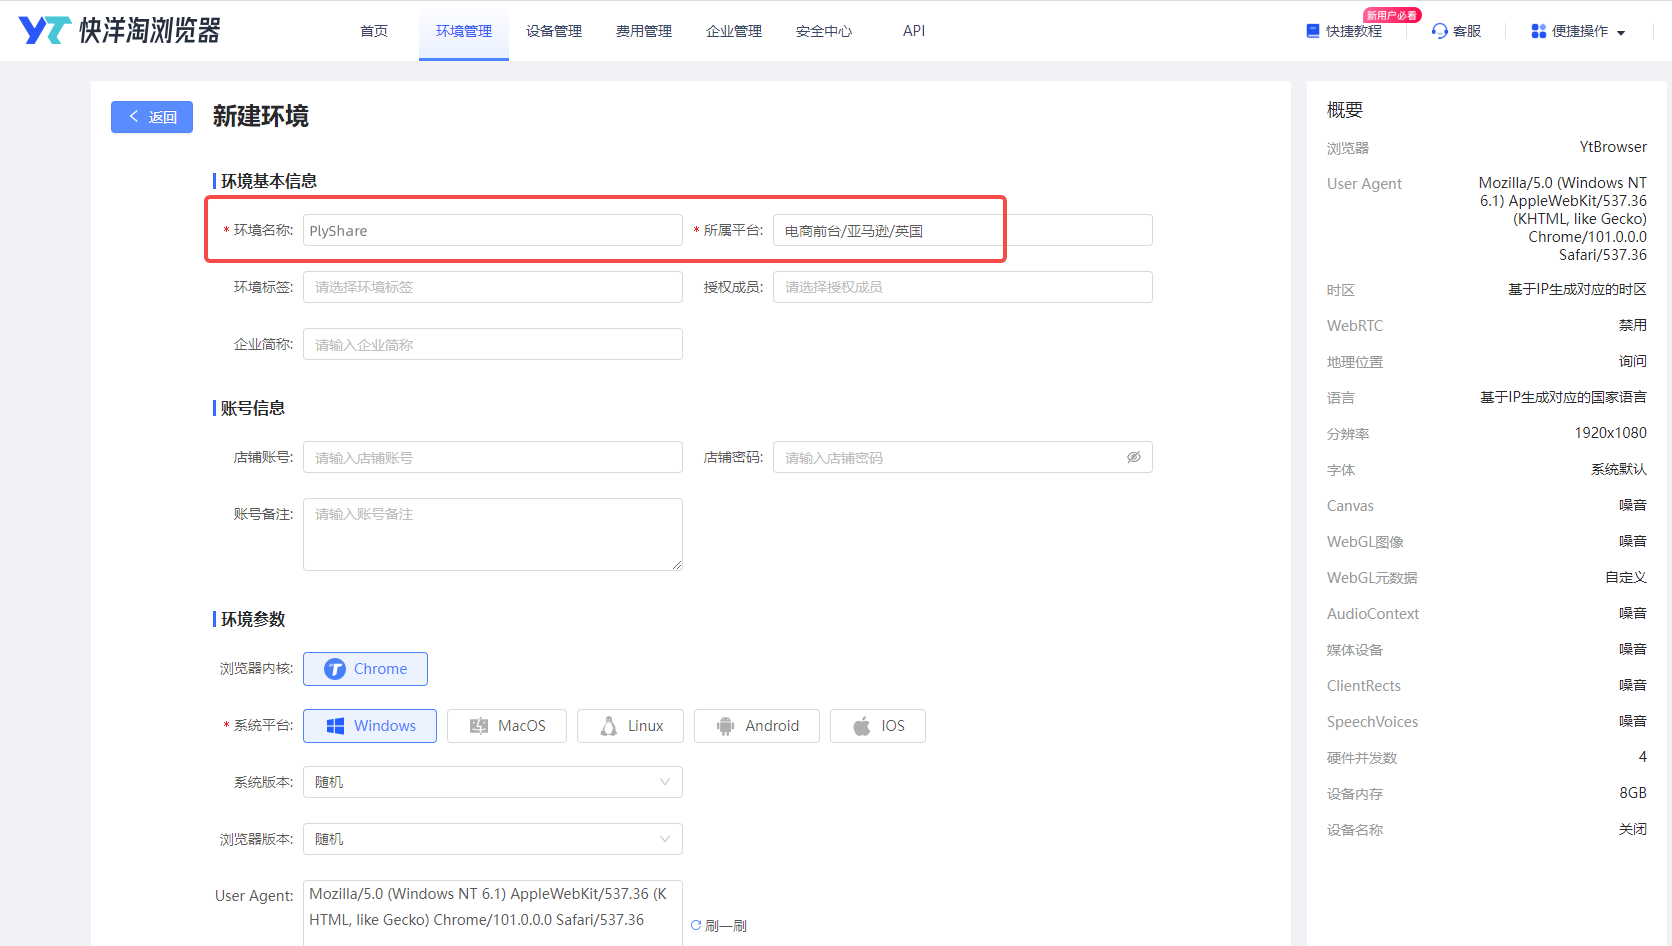Click the 硬件并发数 label in summary
This screenshot has width=1672, height=946.
pos(1362,758)
